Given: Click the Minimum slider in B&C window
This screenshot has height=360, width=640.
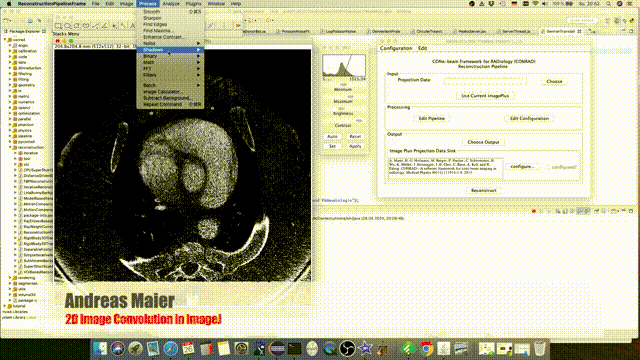Looking at the screenshot, I should tap(344, 84).
